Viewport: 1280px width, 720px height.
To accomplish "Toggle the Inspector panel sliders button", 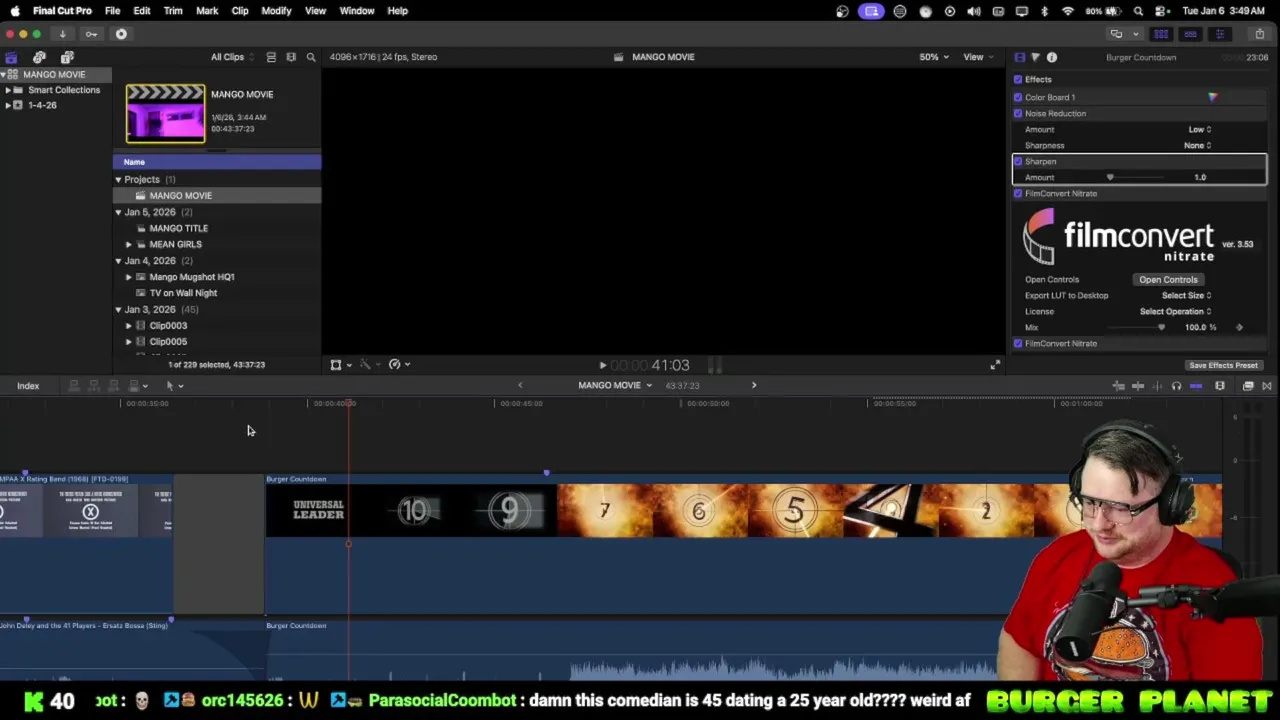I will [x=1219, y=34].
